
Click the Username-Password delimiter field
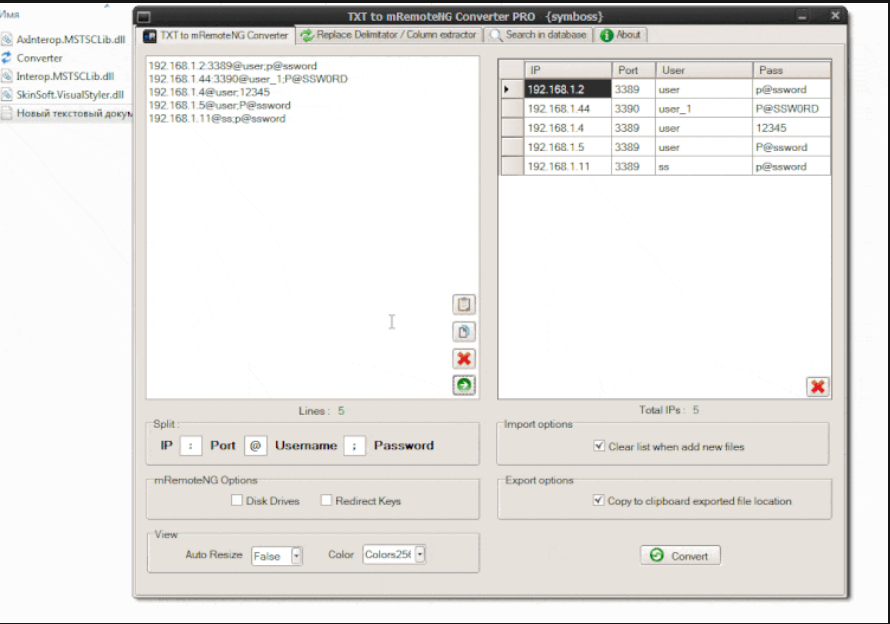pyautogui.click(x=354, y=446)
